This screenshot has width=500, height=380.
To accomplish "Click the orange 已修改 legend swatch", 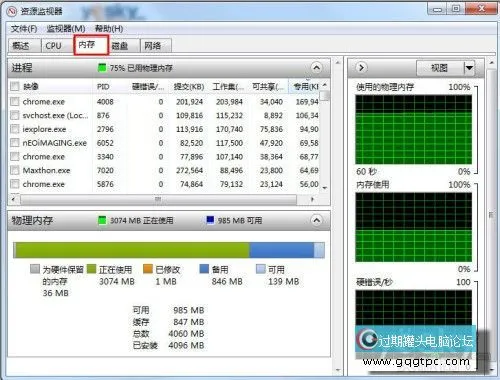I will point(148,269).
